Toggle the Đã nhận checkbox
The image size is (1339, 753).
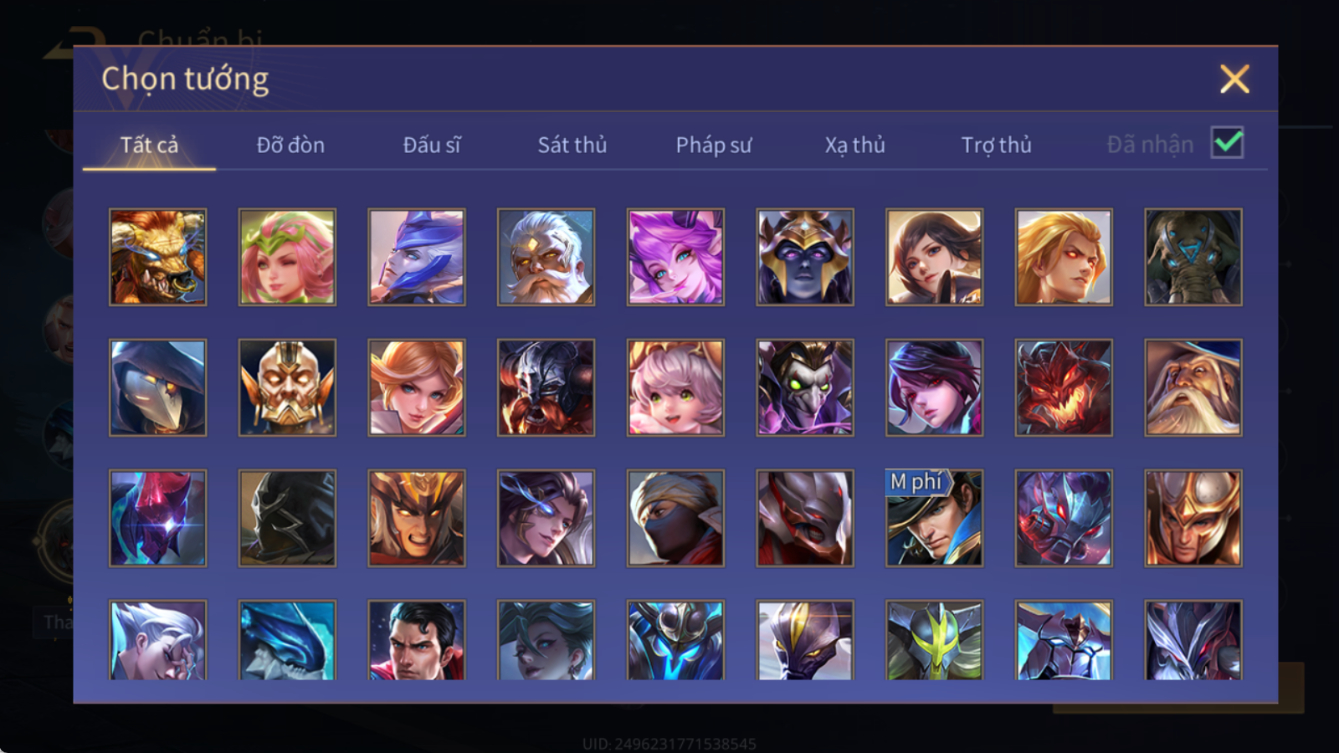tap(1227, 143)
